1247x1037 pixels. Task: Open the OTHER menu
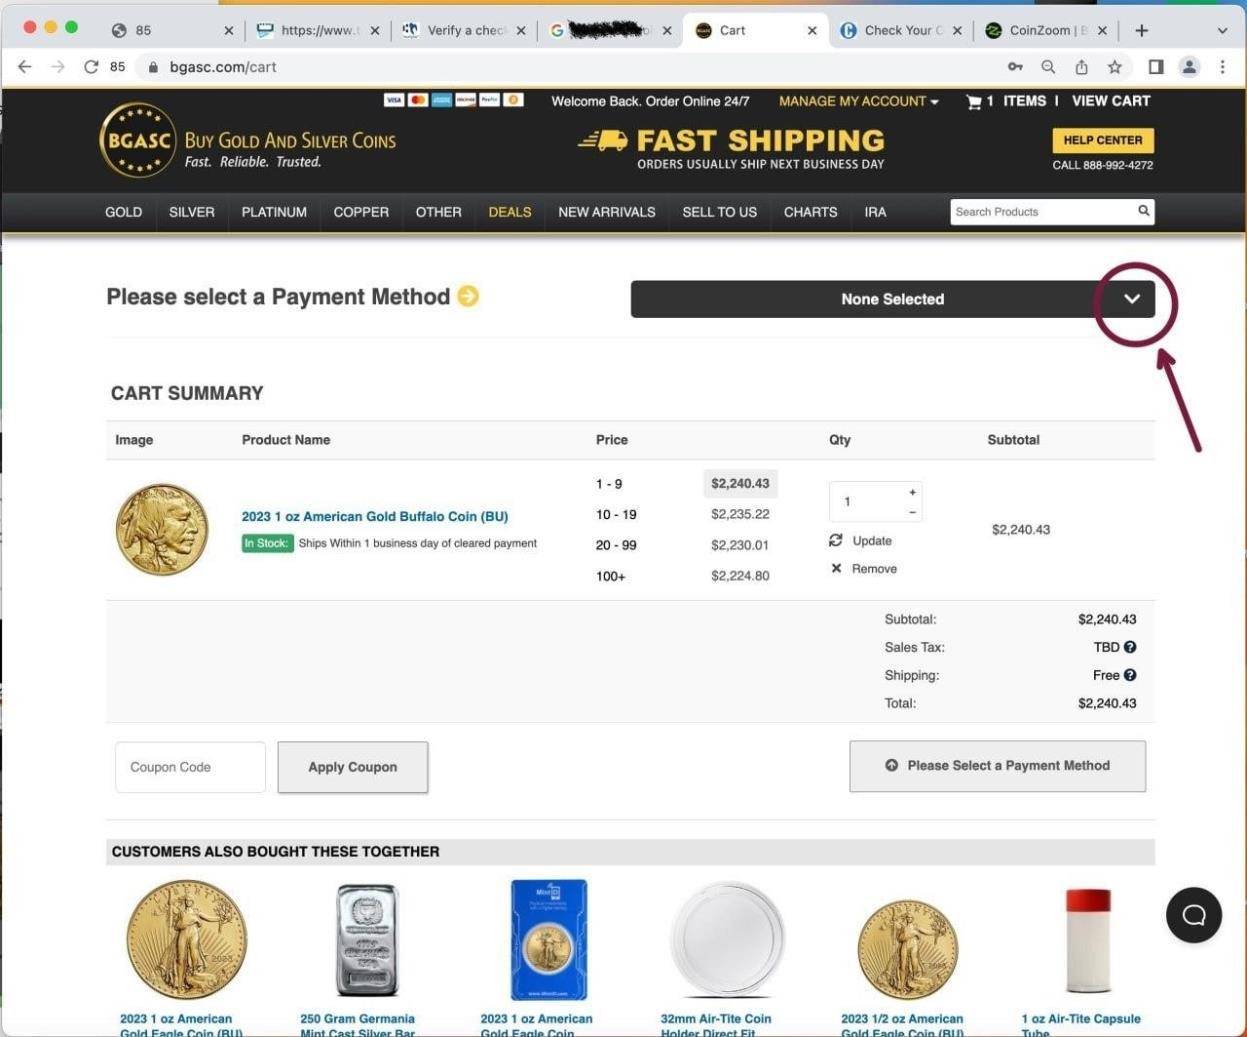439,212
